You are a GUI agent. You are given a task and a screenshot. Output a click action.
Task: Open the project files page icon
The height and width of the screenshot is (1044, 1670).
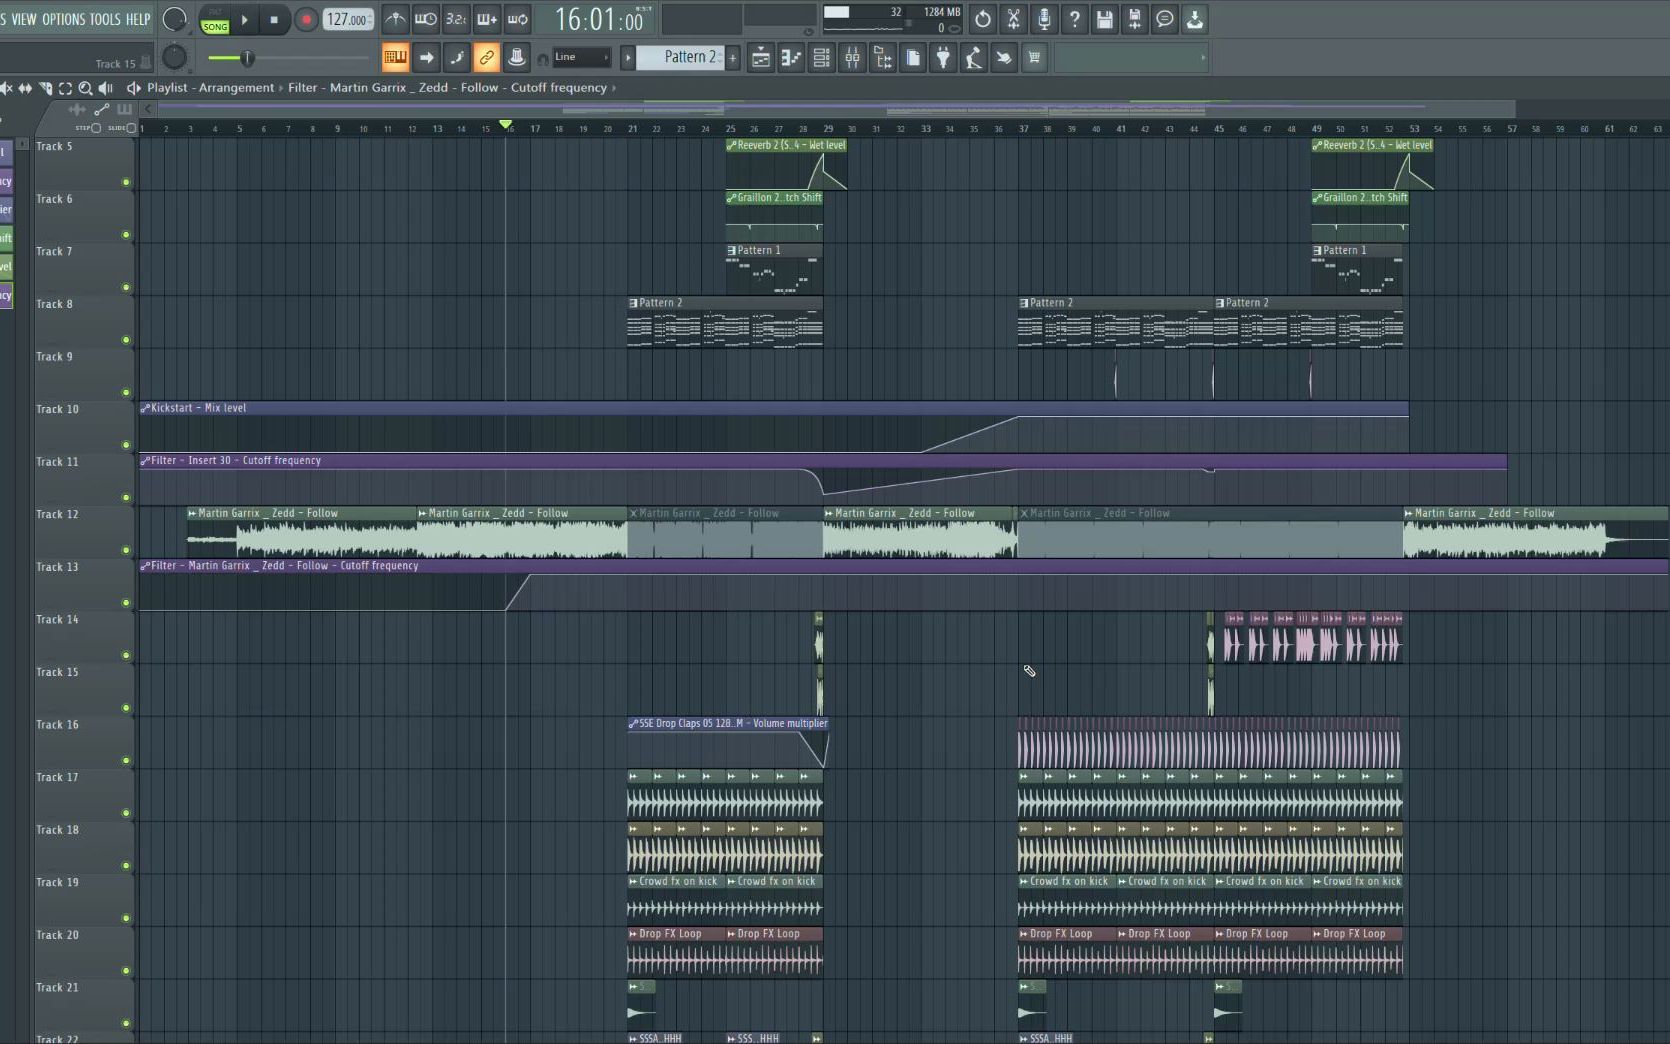tap(913, 58)
